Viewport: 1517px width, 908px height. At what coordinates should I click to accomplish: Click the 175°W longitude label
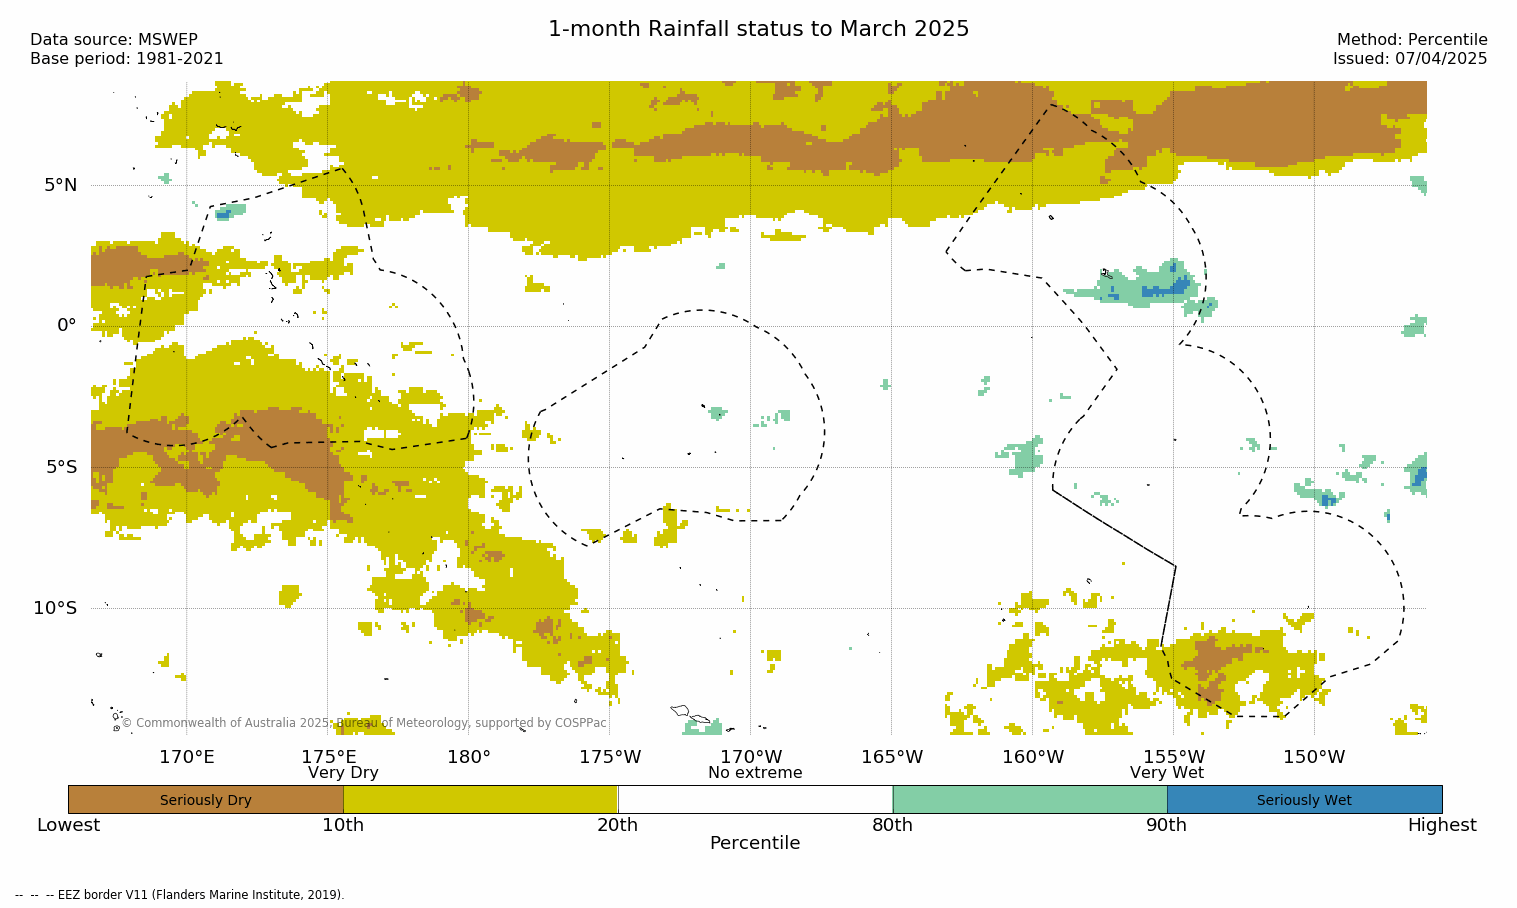[x=610, y=757]
